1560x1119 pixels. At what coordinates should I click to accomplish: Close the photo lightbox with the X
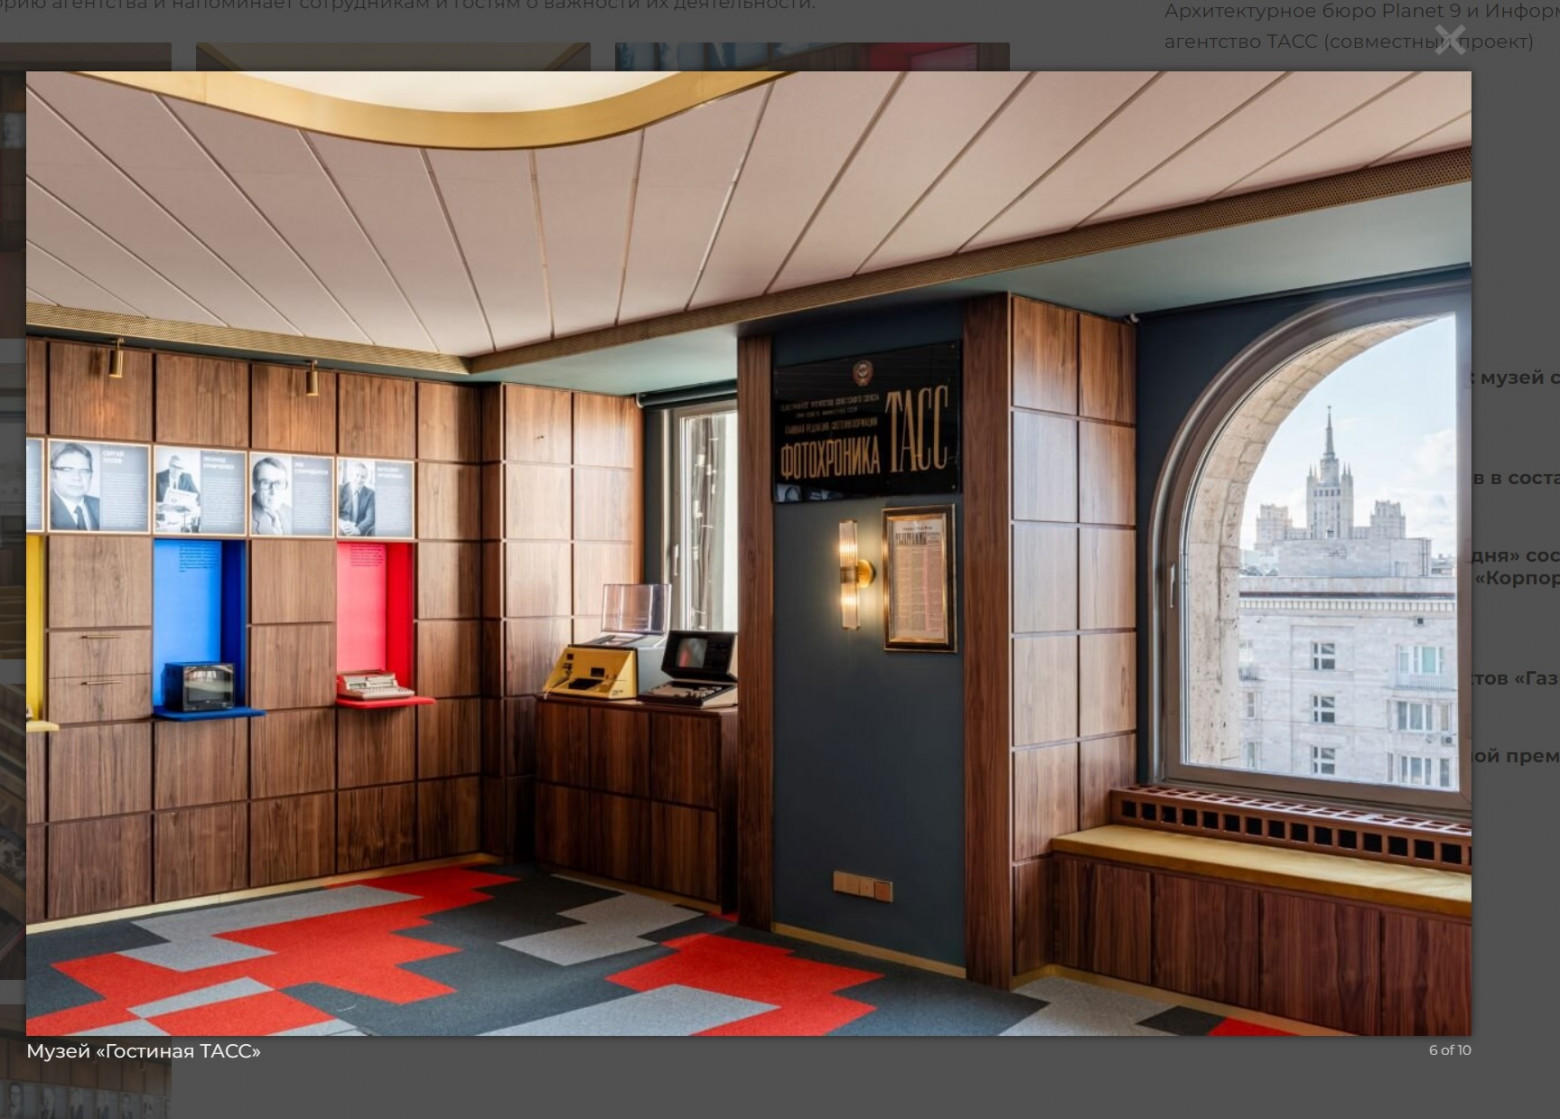pyautogui.click(x=1449, y=40)
